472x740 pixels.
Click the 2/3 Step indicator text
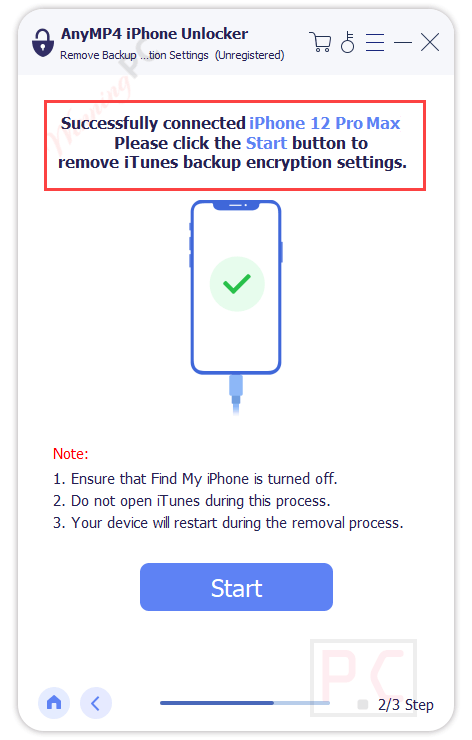point(405,705)
